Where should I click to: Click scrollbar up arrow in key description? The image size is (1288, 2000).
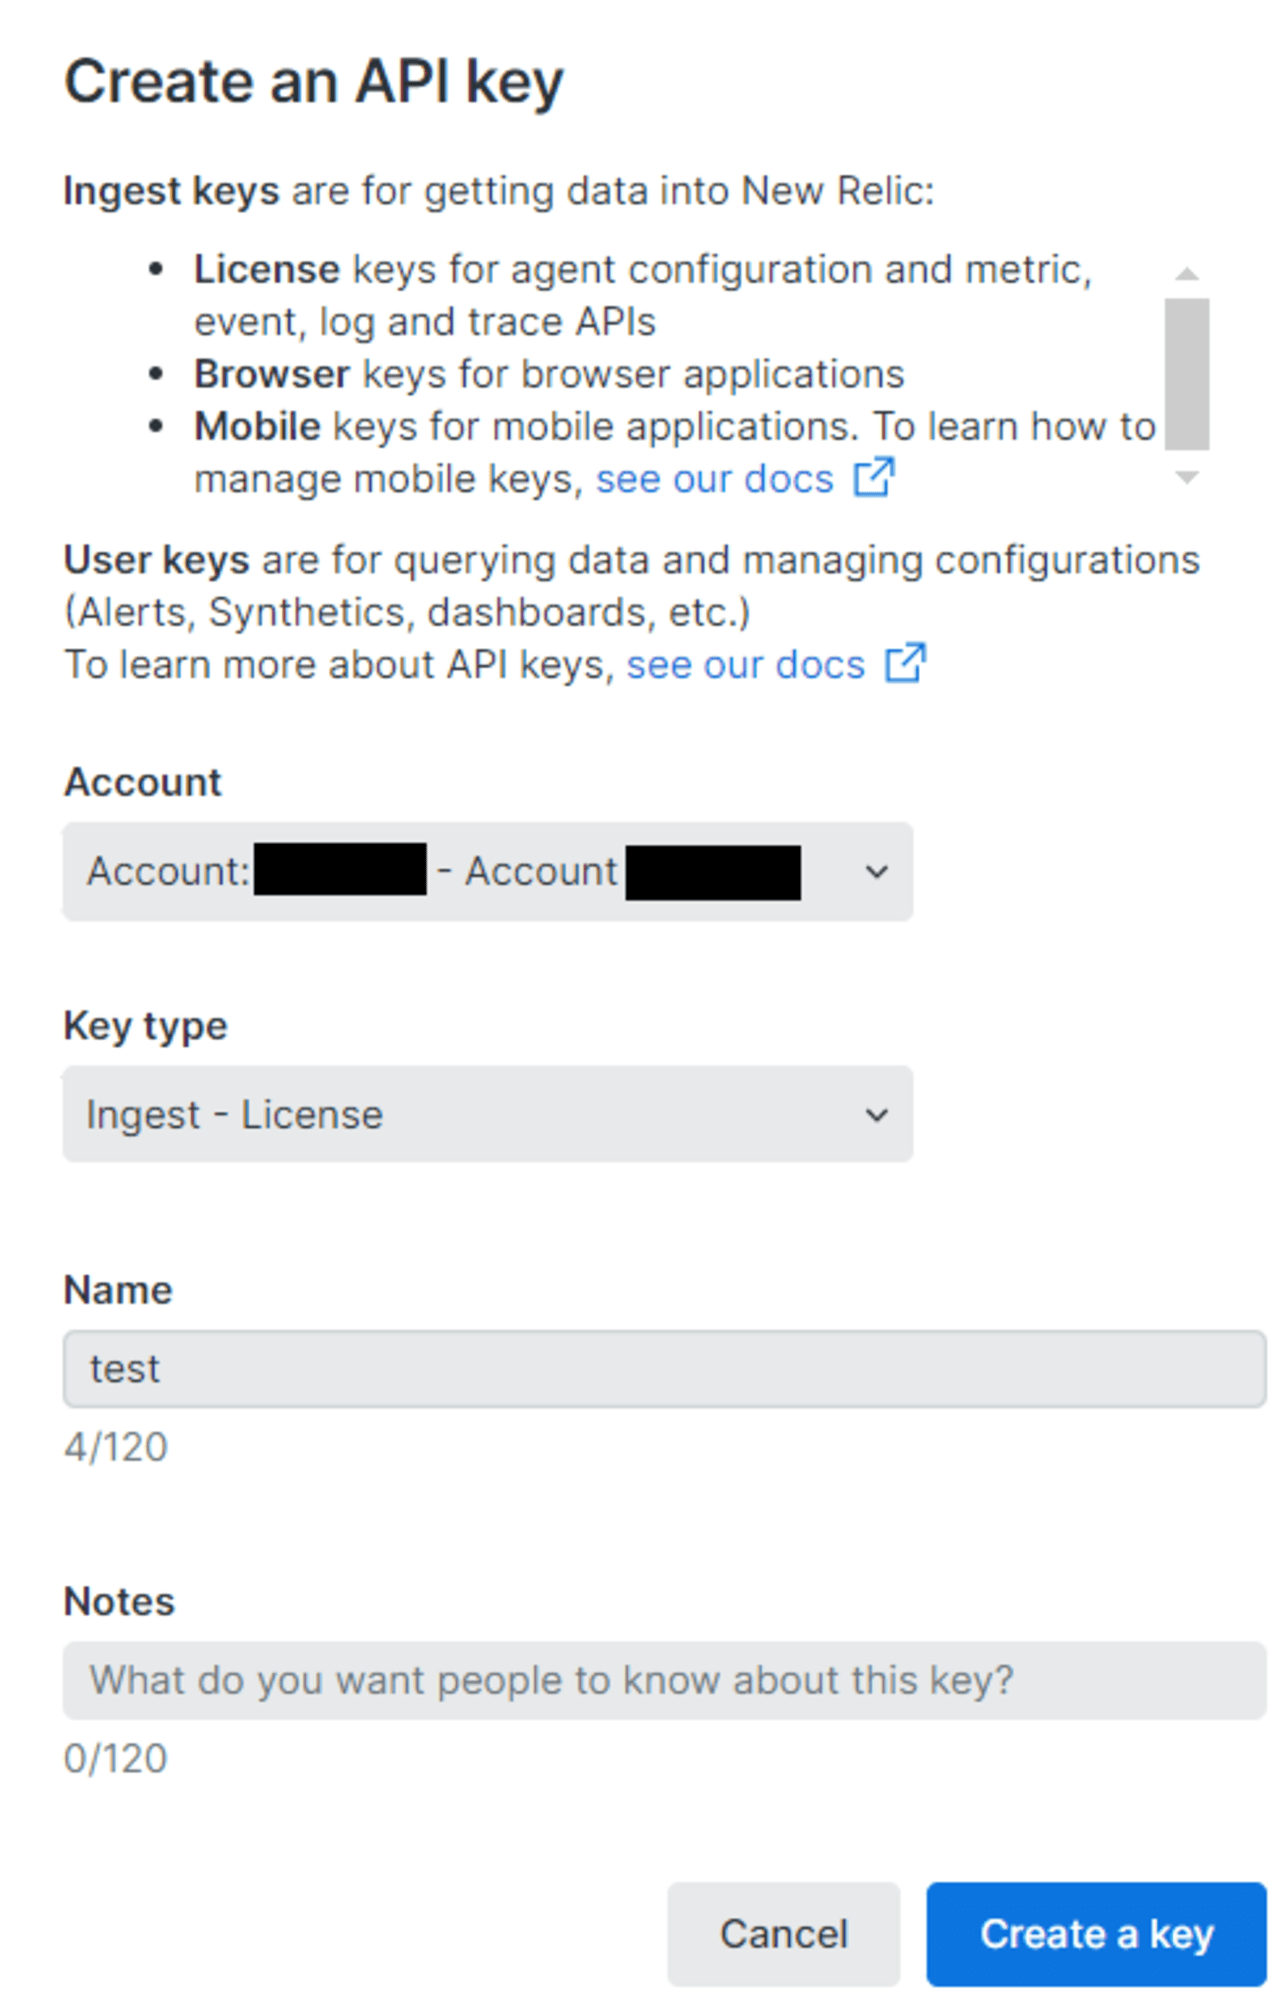(x=1187, y=274)
